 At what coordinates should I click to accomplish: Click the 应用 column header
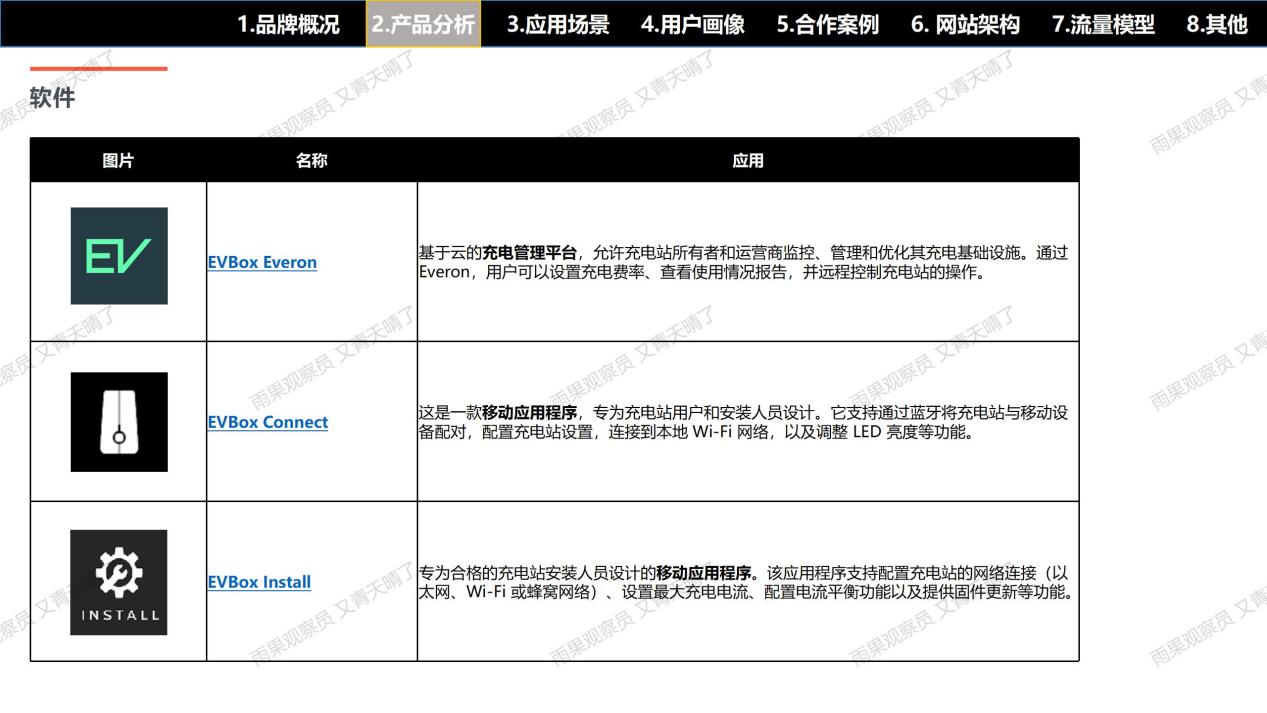748,160
